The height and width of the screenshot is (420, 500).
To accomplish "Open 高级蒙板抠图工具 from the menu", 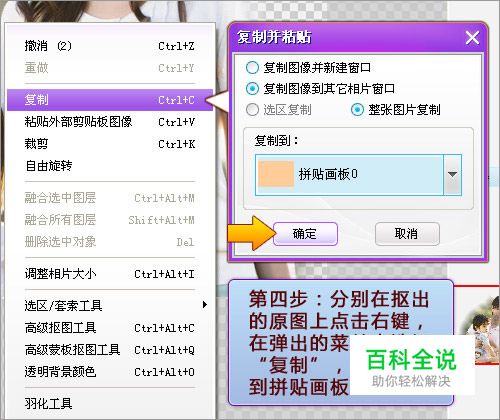I will pos(110,350).
